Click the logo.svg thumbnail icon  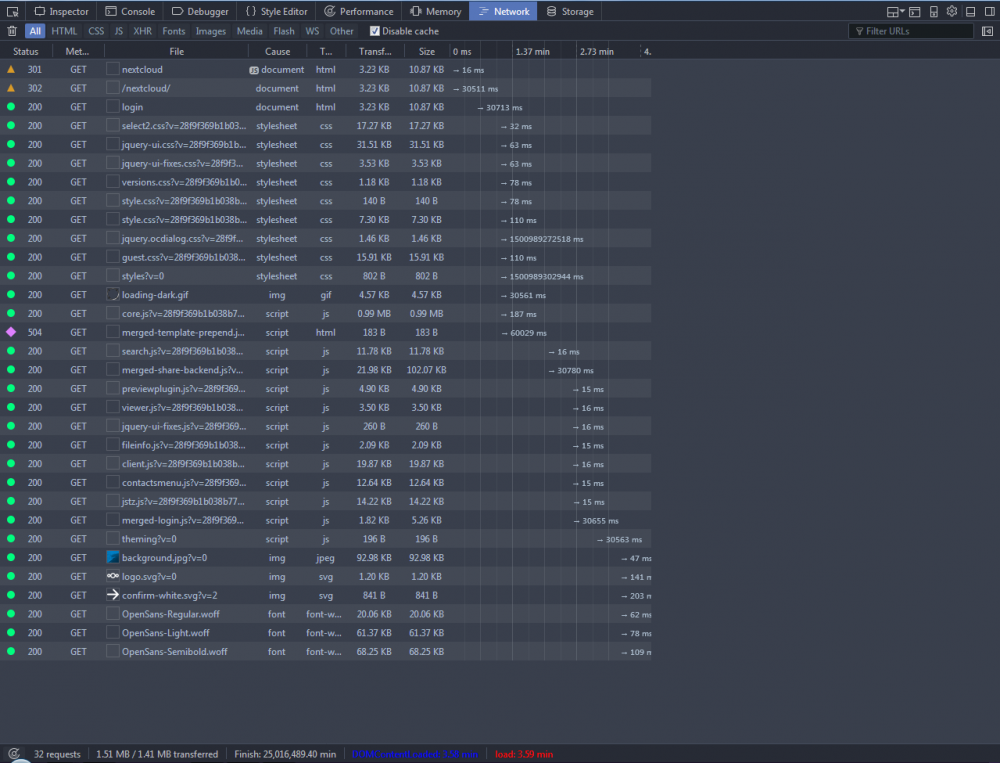[x=113, y=576]
